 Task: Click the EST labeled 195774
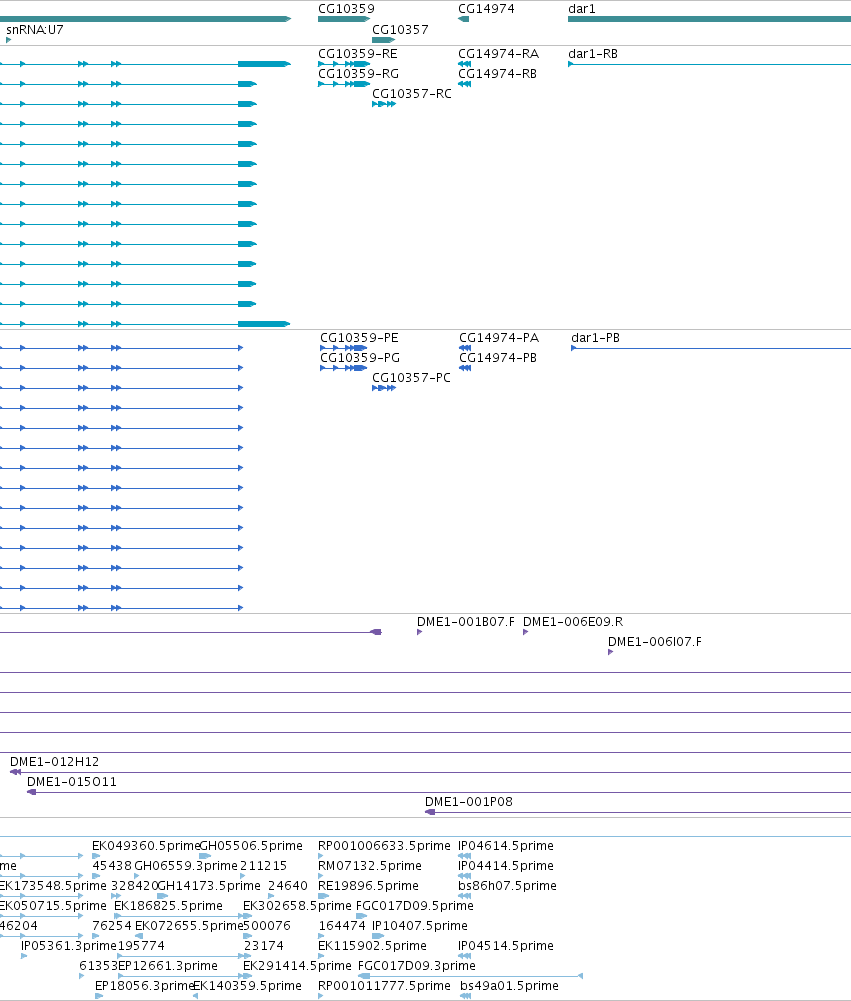pos(141,946)
